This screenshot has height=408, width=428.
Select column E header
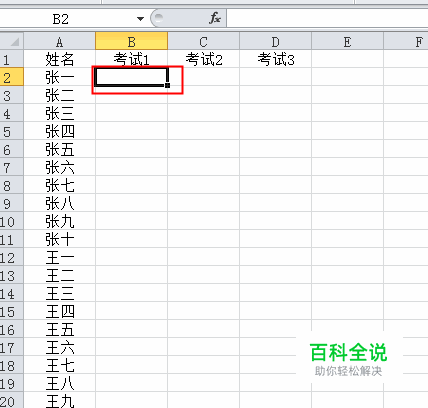[x=347, y=42]
